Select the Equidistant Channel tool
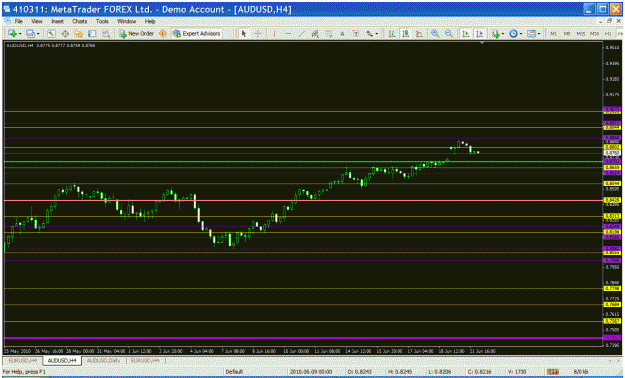Viewport: 625px width, 378px height. click(x=315, y=34)
